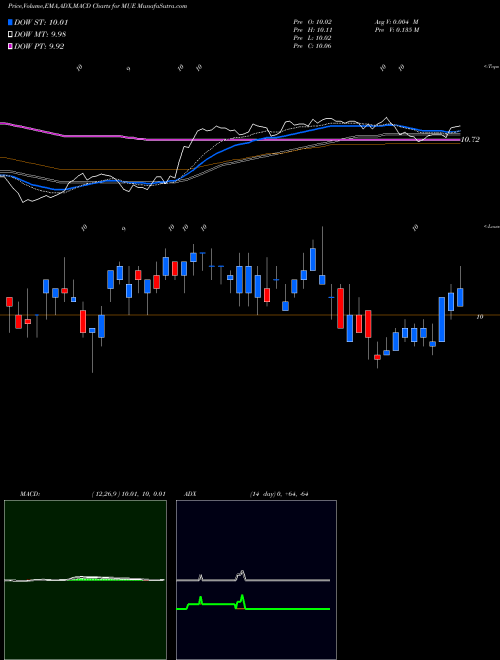Viewport: 500px width, 660px height.
Task: Click the 'Pre L: 10.02' value
Action: pyautogui.click(x=312, y=38)
